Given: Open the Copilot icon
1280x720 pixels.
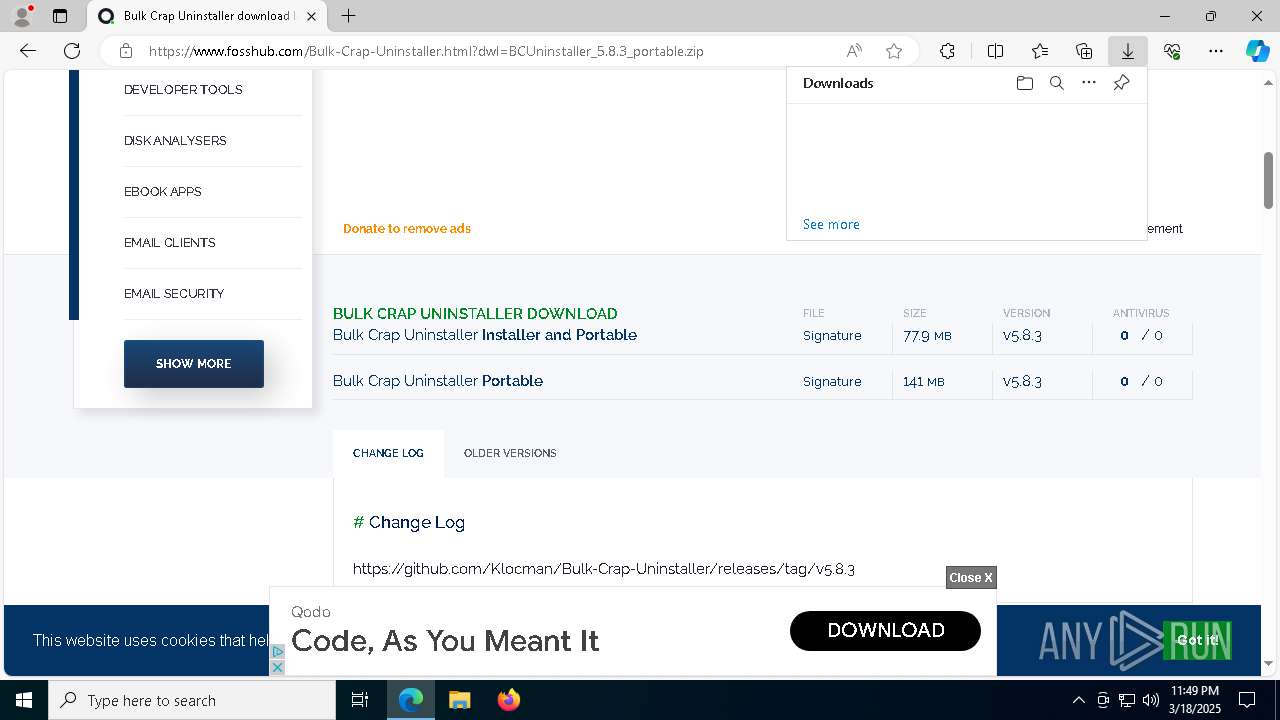Looking at the screenshot, I should pos(1257,51).
